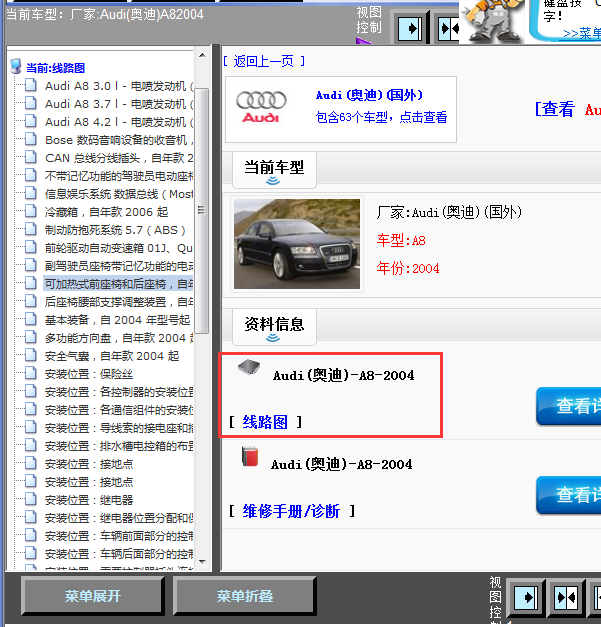Viewport: 601px width, 627px height.
Task: Select 安装位置：车辆前面部分的控制 item
Action: click(119, 536)
